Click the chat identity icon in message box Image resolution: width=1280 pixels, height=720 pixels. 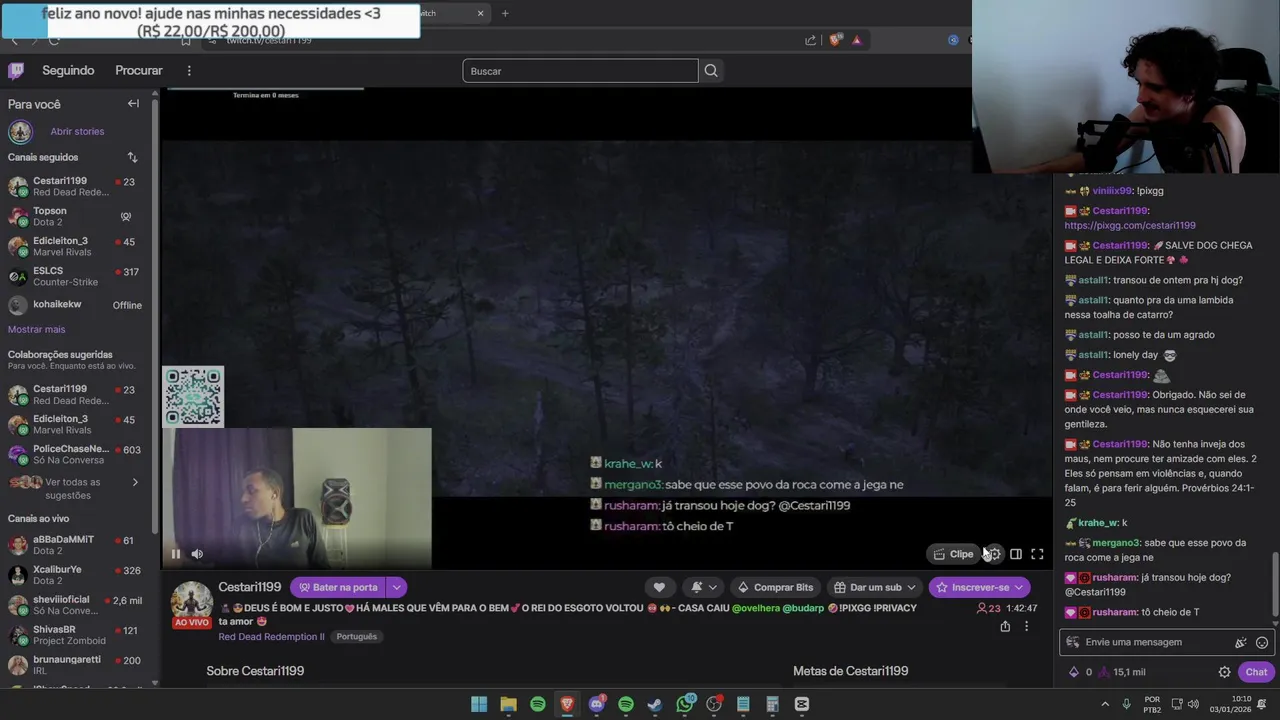[x=1073, y=642]
